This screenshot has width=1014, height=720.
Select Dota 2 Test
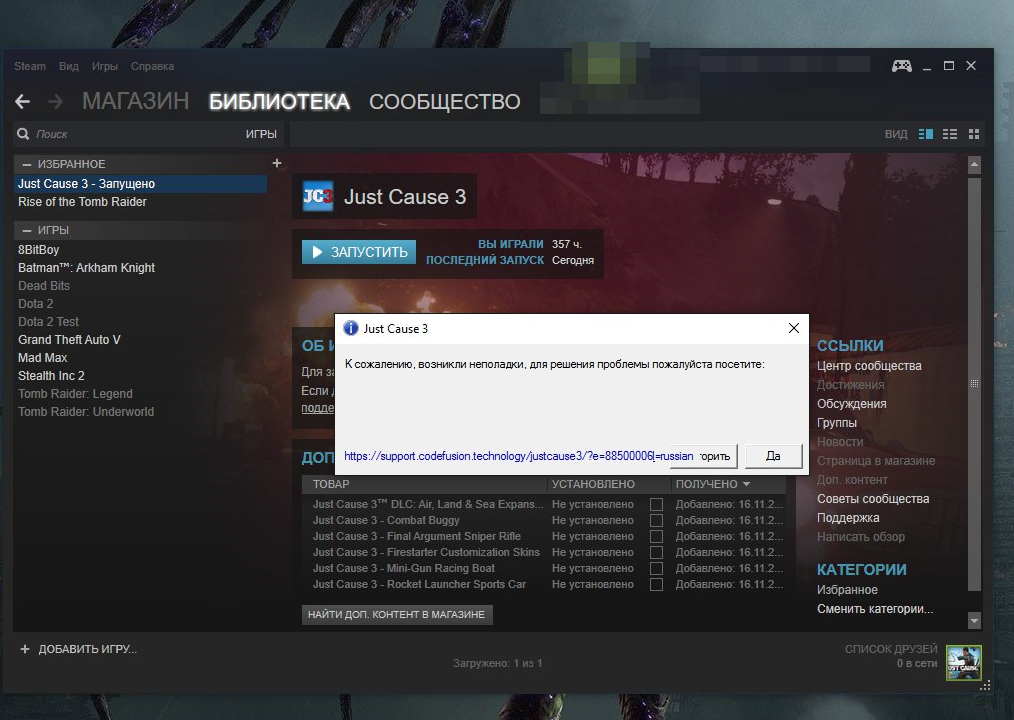pos(49,322)
